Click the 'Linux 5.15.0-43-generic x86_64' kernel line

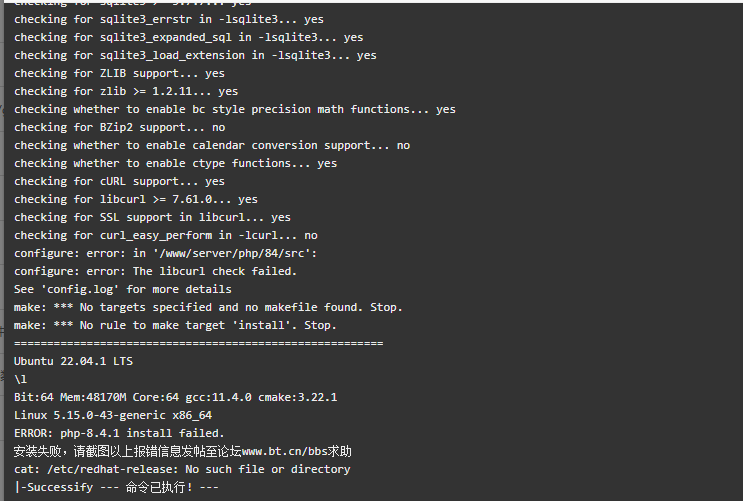click(x=113, y=415)
